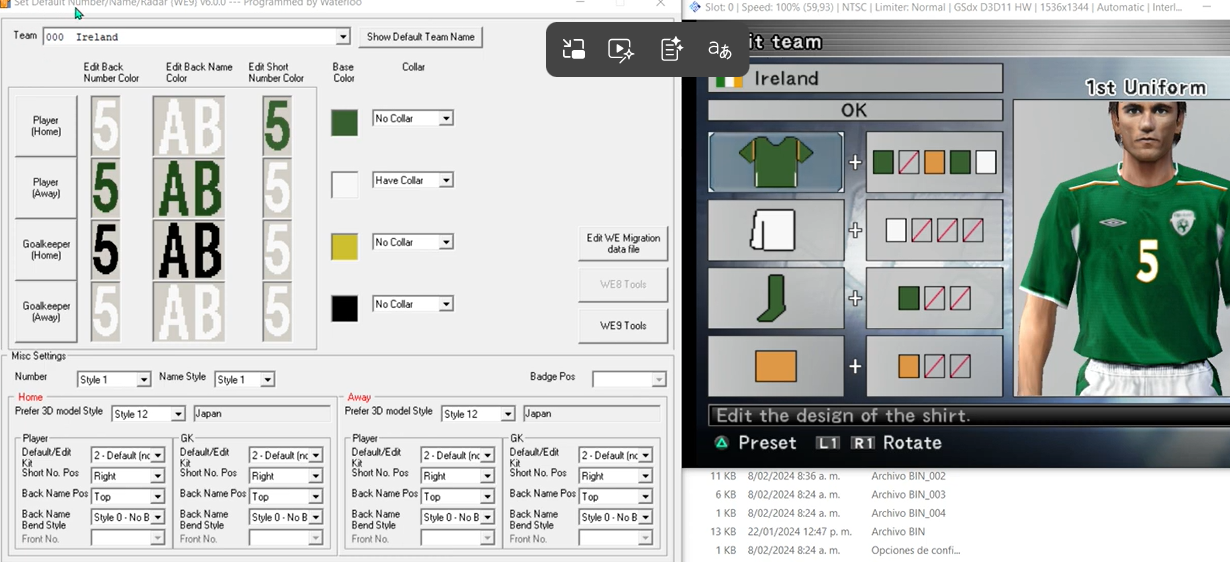The height and width of the screenshot is (562, 1230).
Task: Click the white swatch in the shirt color row
Action: point(986,162)
